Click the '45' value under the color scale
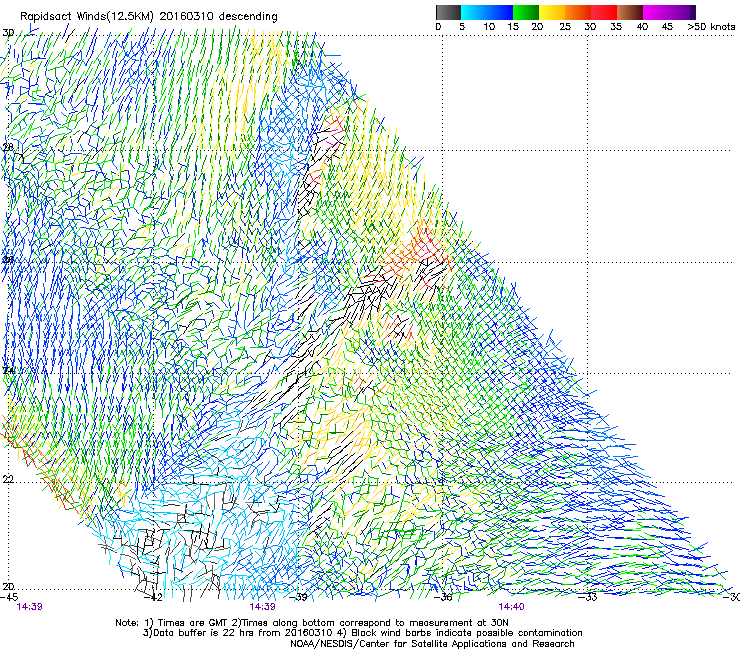The width and height of the screenshot is (740, 650). pyautogui.click(x=667, y=27)
